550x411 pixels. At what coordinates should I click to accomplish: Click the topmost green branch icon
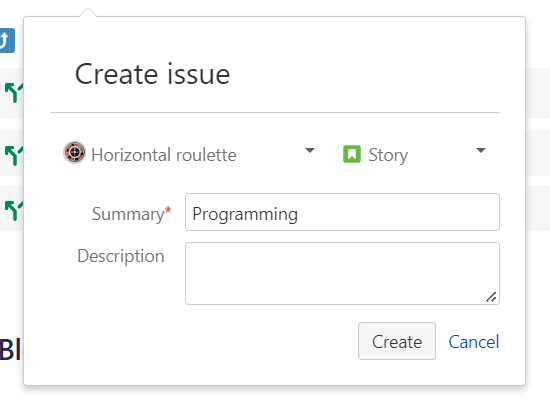[x=14, y=93]
